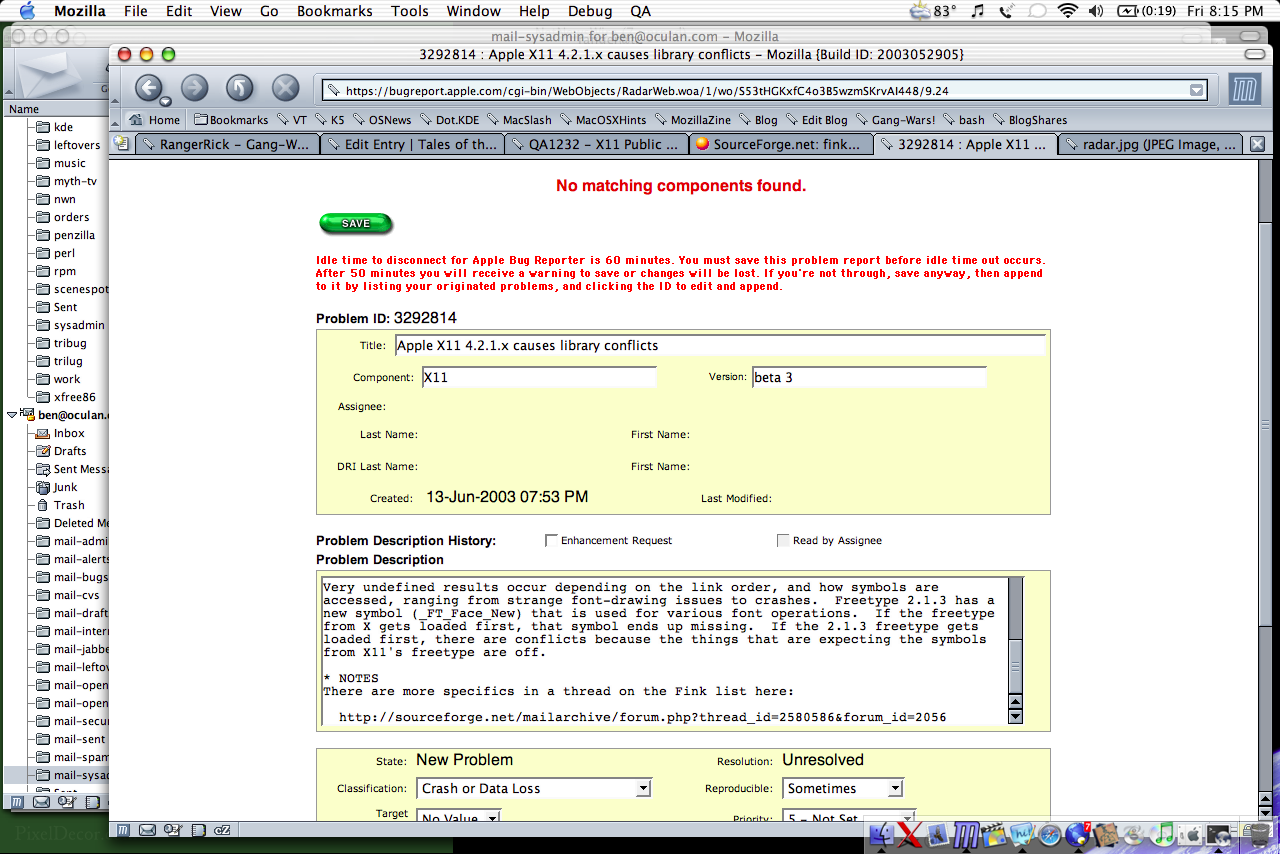
Task: Stop loading with the Stop button
Action: click(x=286, y=88)
